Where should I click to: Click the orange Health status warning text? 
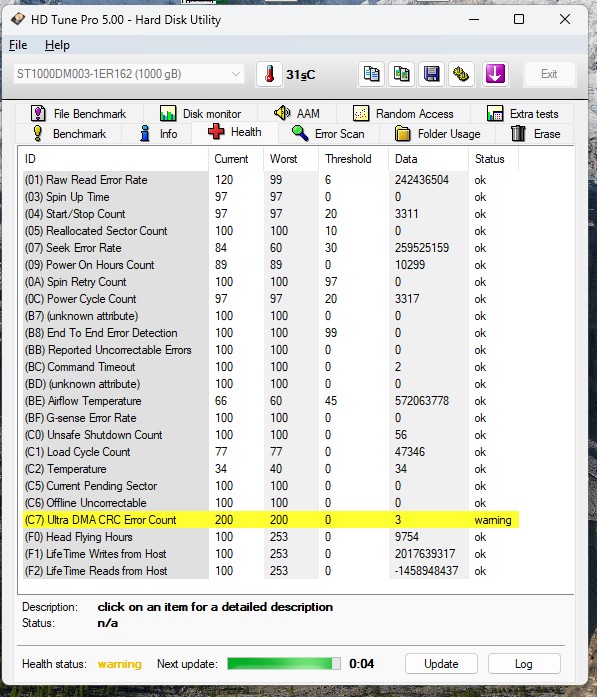point(120,664)
